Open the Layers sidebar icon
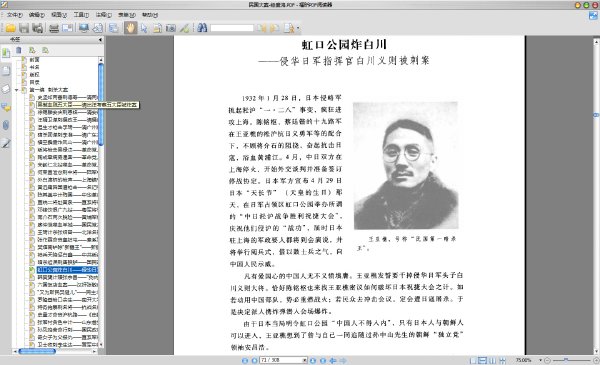 [6, 89]
